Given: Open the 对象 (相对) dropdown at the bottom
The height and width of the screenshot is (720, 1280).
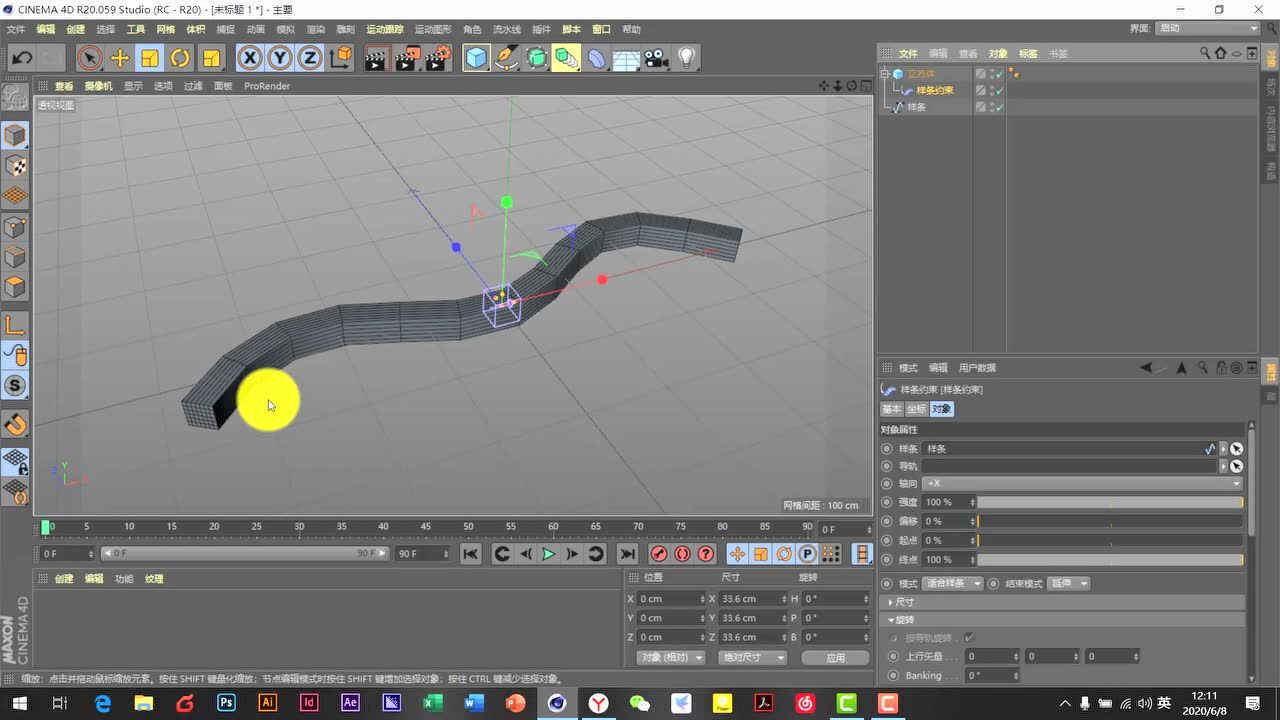Looking at the screenshot, I should (x=670, y=657).
